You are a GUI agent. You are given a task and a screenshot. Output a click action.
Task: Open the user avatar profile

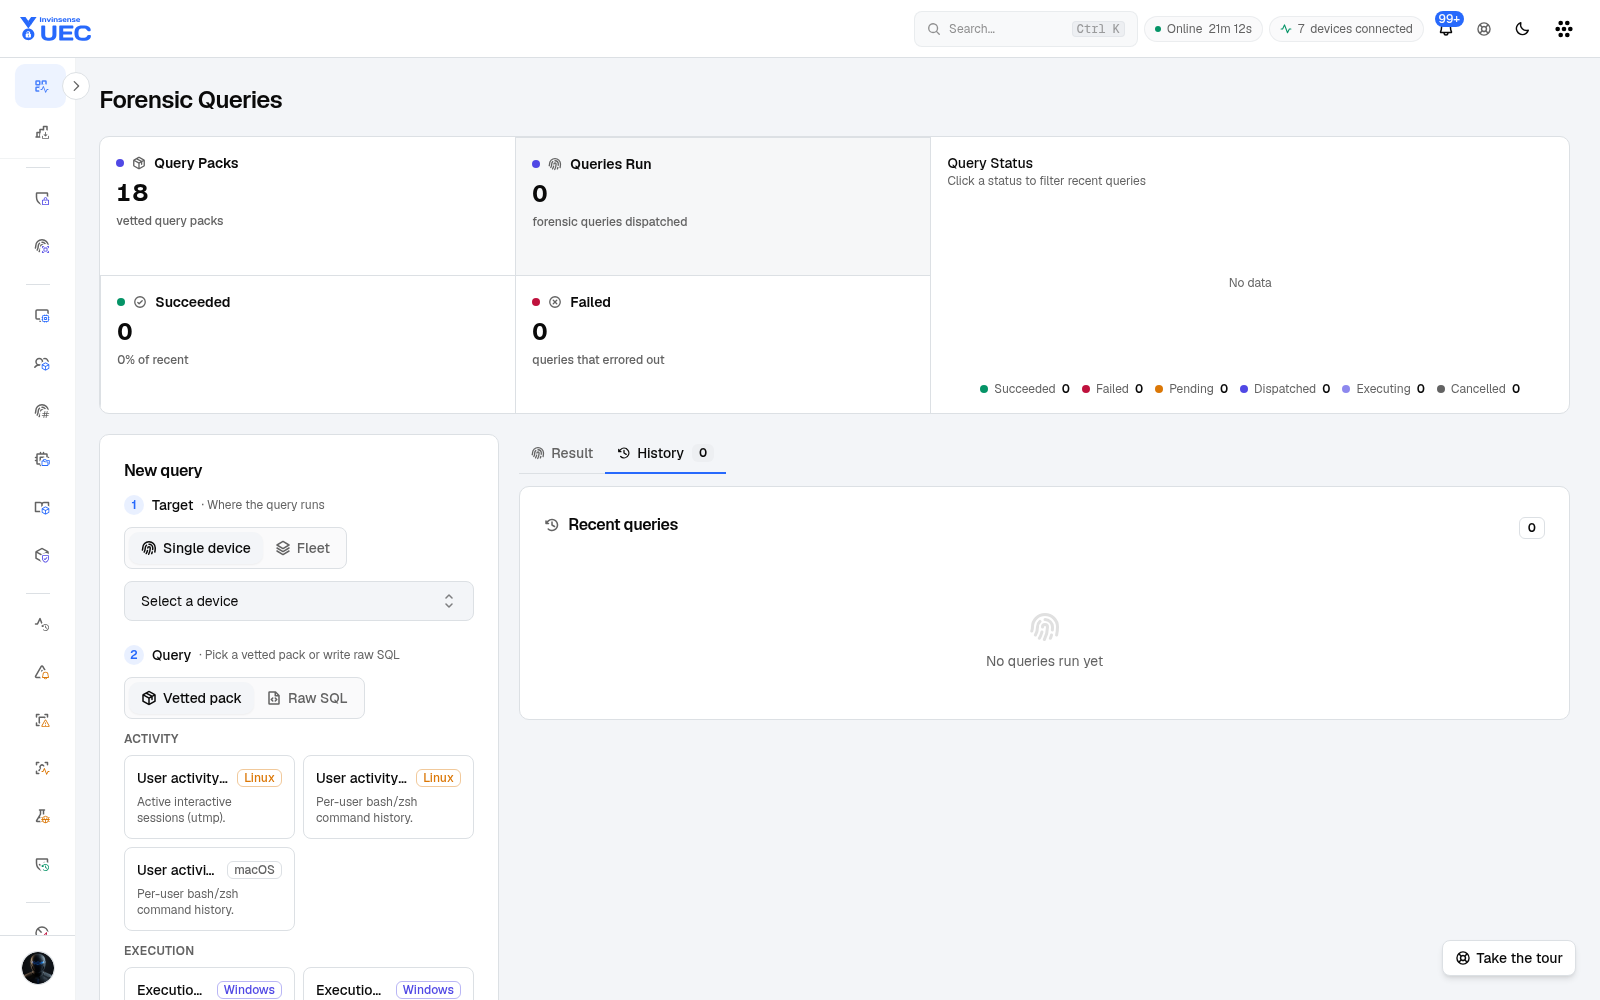[38, 968]
